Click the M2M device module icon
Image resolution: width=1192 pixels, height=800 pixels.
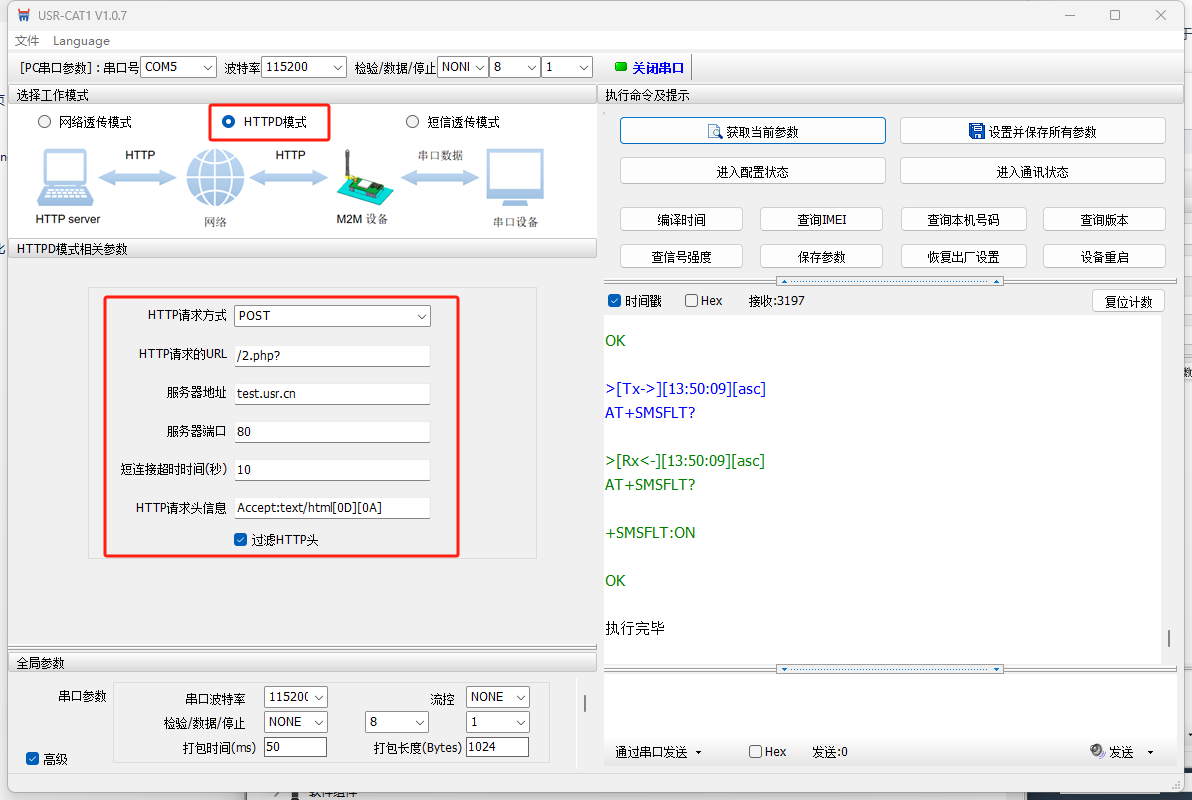[x=360, y=180]
